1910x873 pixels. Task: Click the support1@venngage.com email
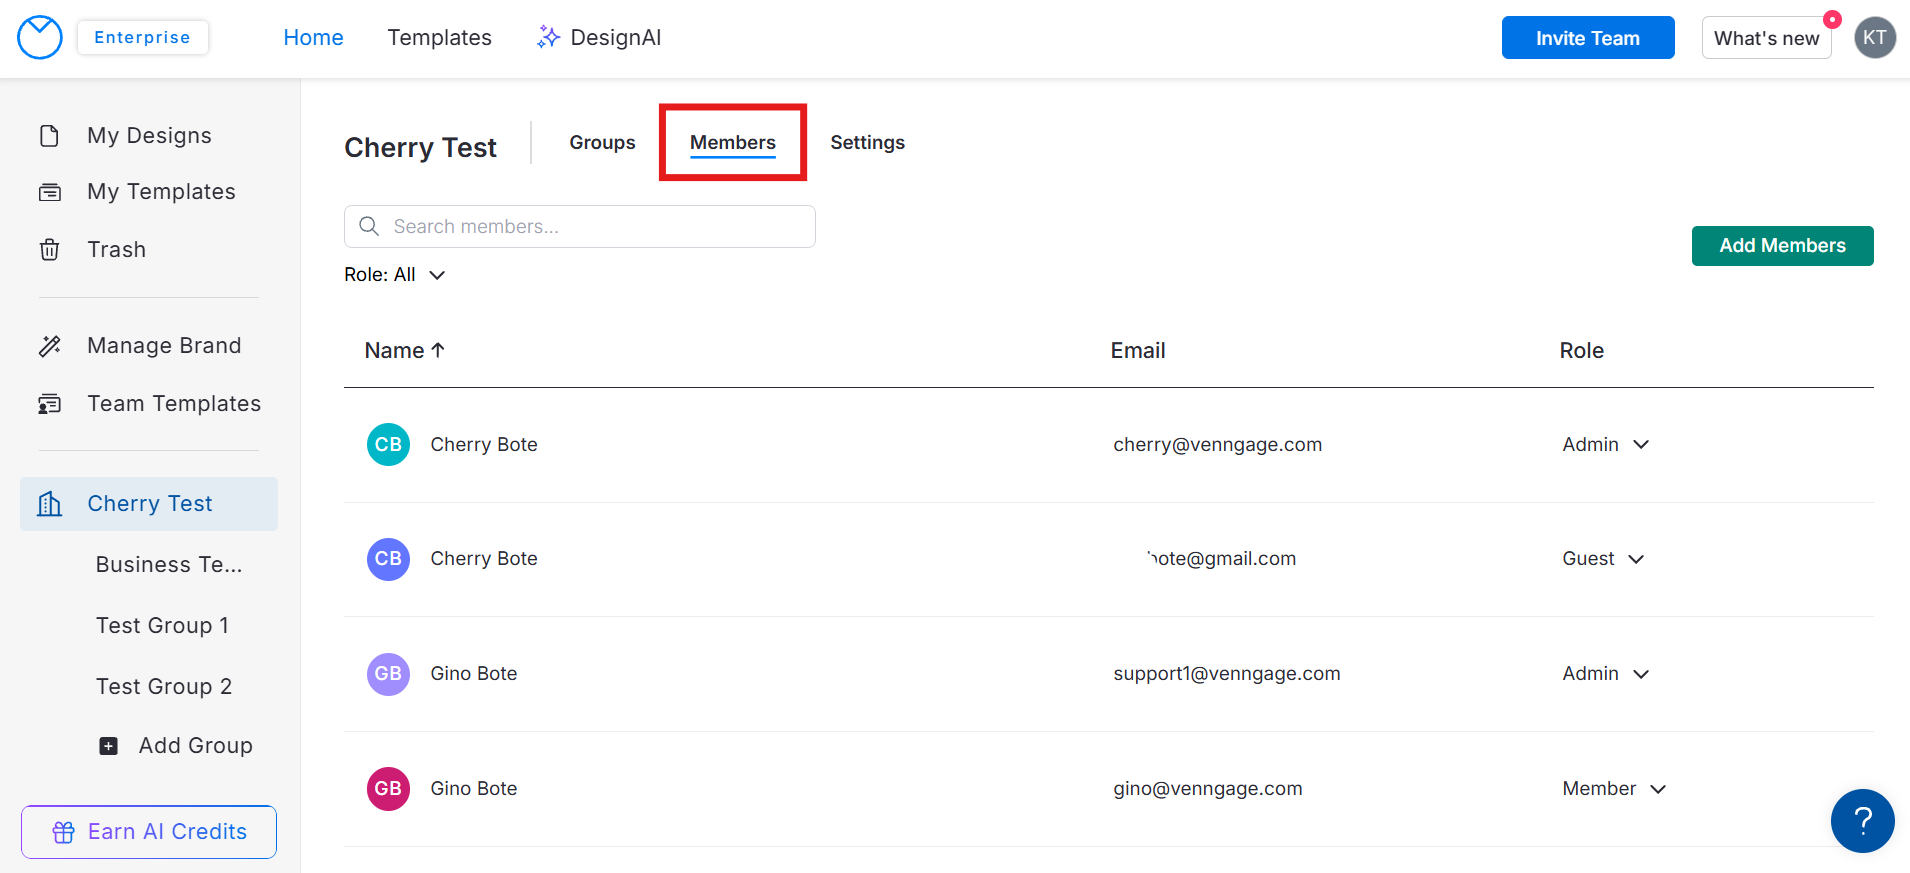(x=1227, y=674)
